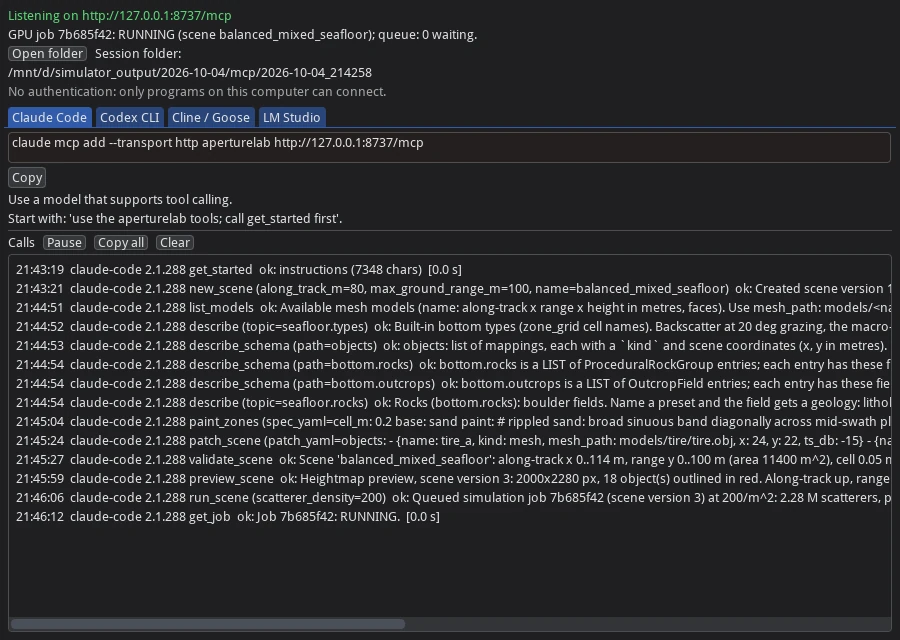Select the patch_scene tire_a log entry

(x=453, y=440)
